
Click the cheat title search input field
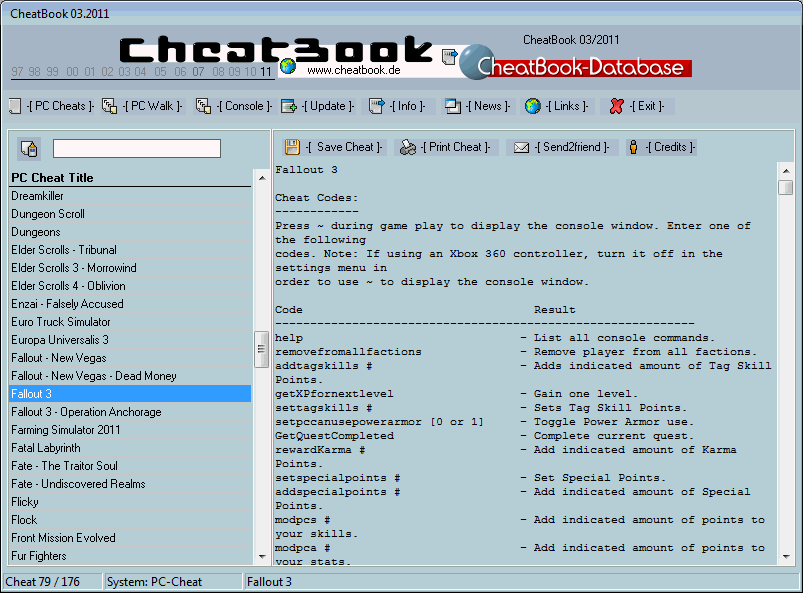pyautogui.click(x=137, y=149)
